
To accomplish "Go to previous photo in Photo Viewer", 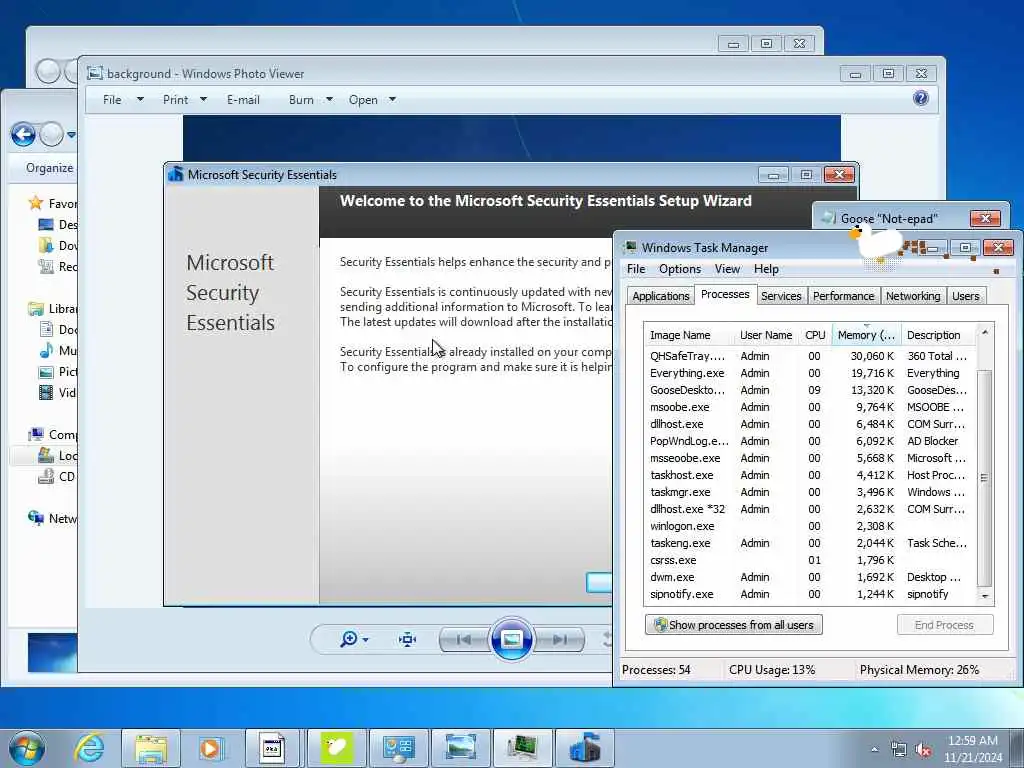I will tap(464, 639).
